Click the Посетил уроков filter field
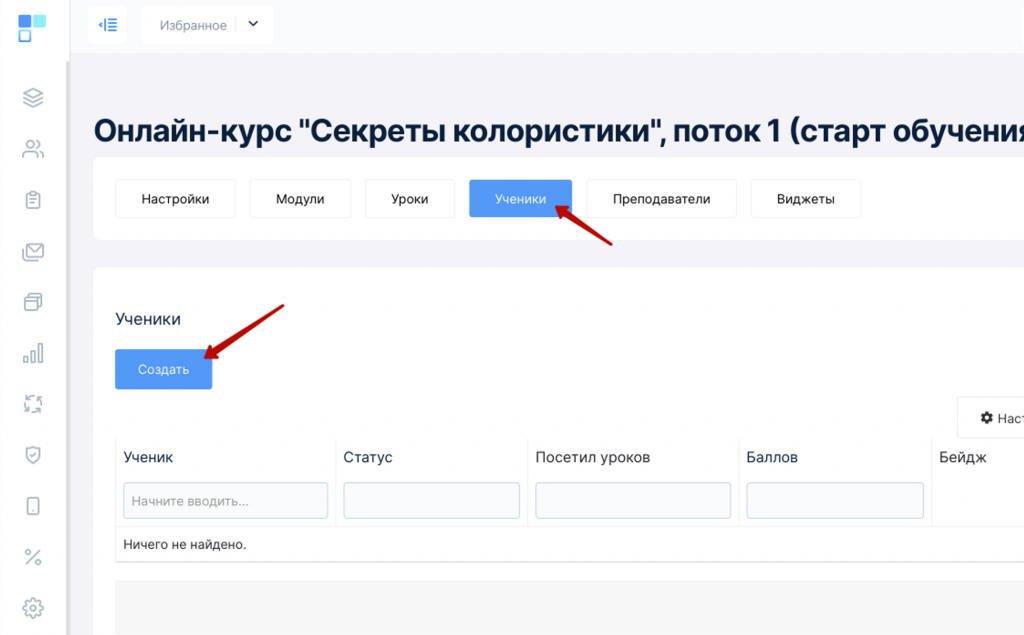The image size is (1024, 635). (x=633, y=501)
